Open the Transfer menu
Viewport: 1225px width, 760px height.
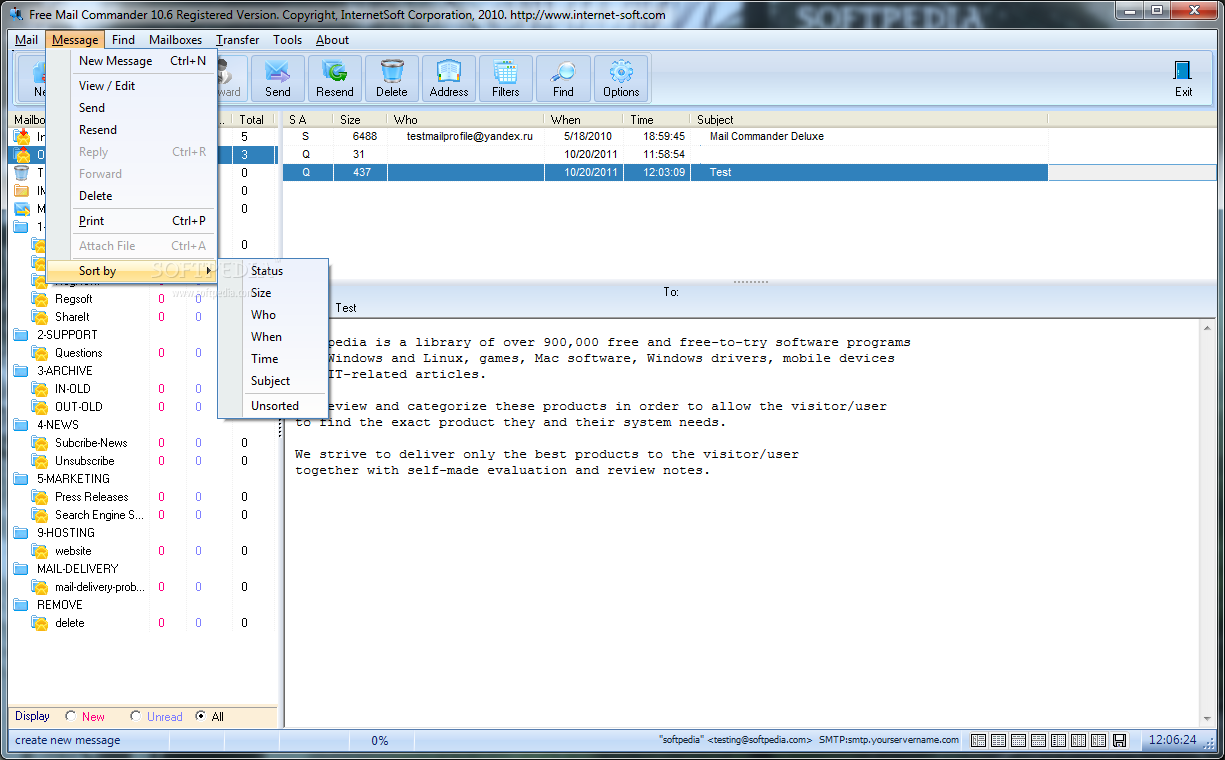(x=237, y=40)
